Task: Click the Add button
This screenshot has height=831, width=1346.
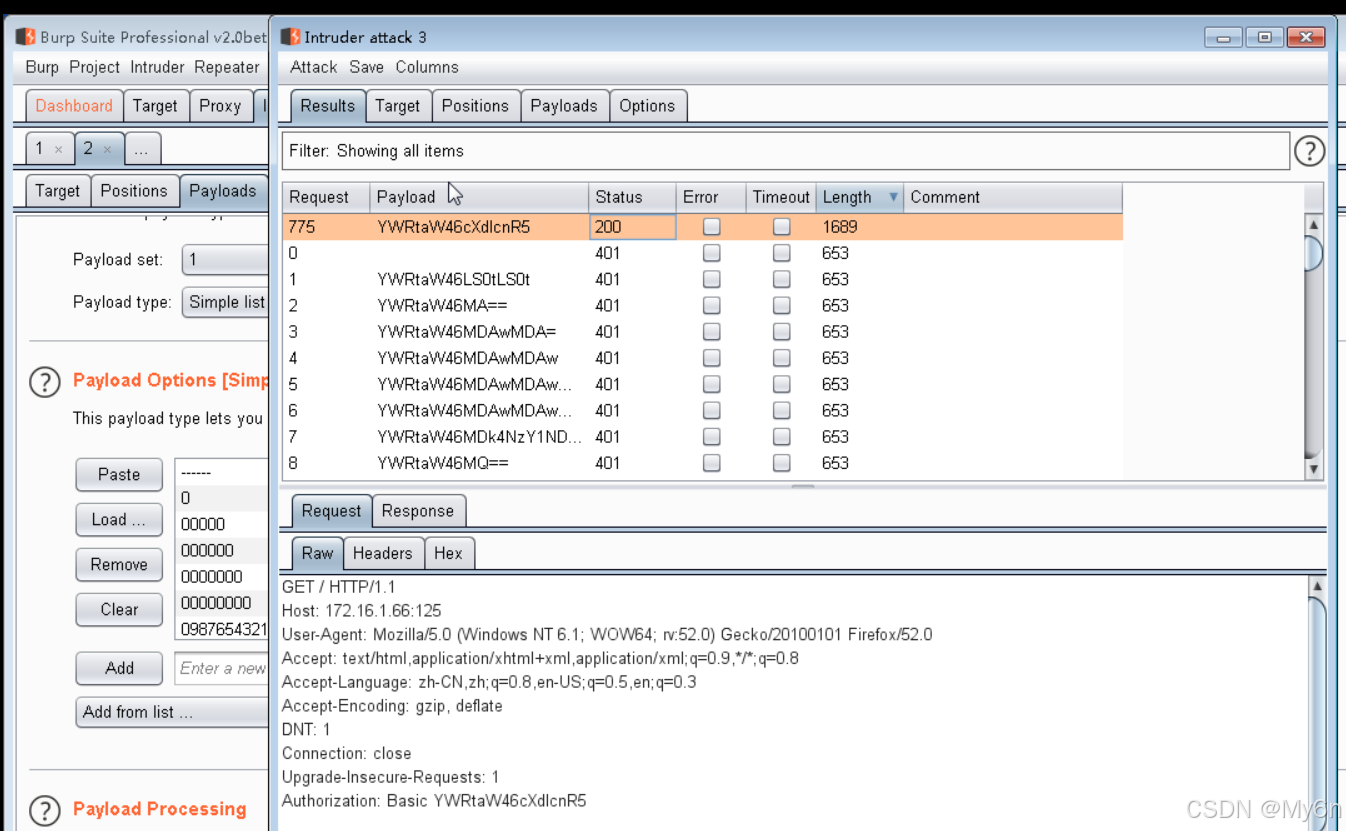Action: pos(119,668)
